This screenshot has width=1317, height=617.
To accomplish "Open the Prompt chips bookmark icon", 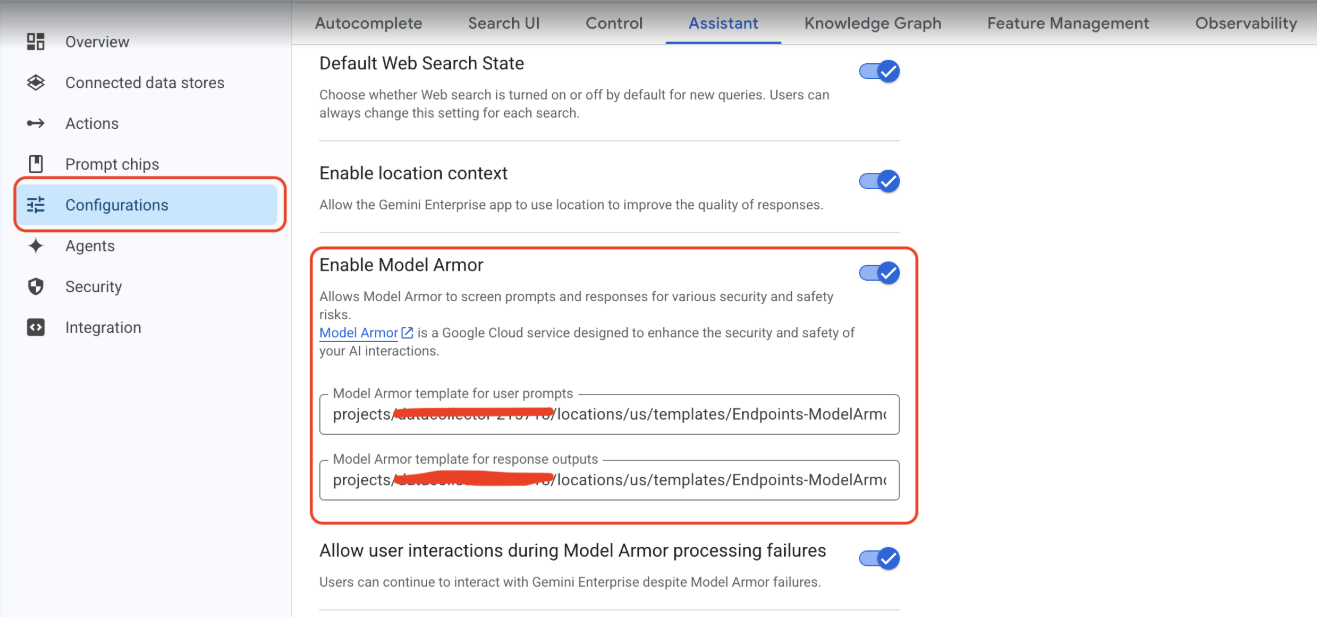I will click(36, 164).
